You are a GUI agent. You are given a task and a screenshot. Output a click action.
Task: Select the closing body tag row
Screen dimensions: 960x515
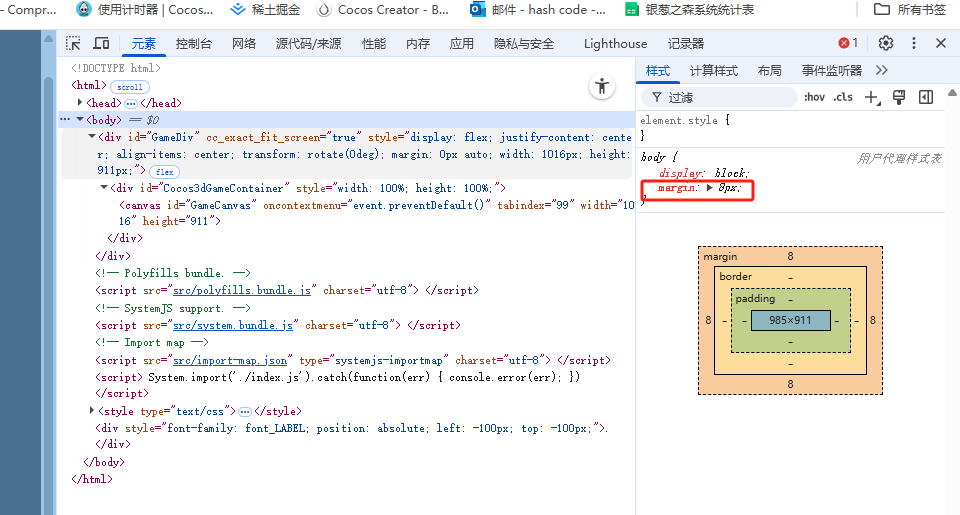(104, 462)
